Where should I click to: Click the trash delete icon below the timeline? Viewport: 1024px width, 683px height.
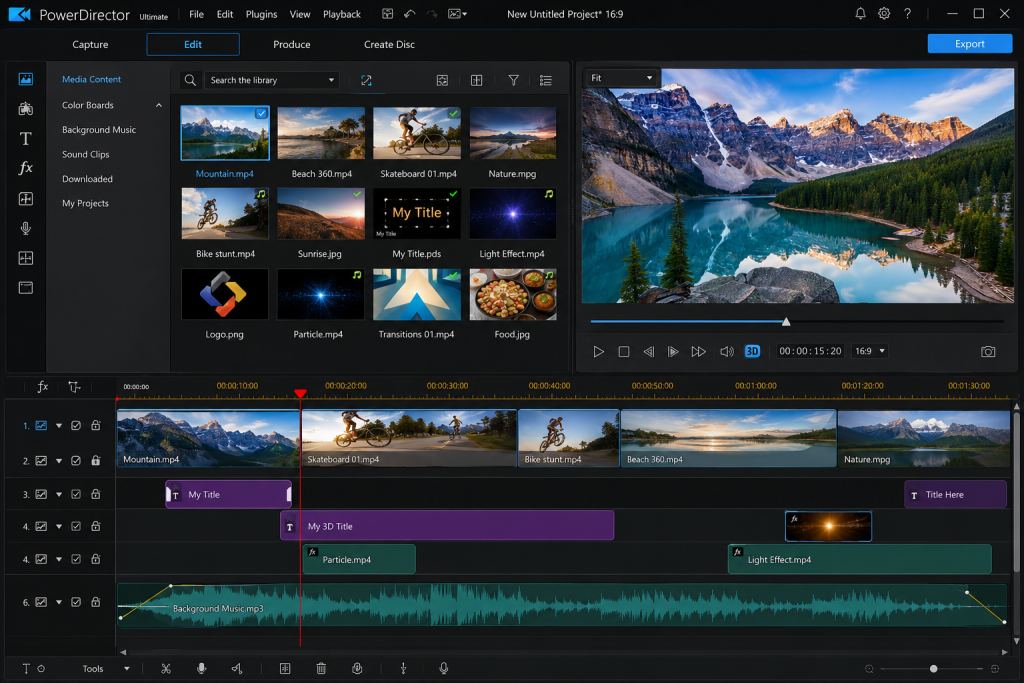[321, 668]
